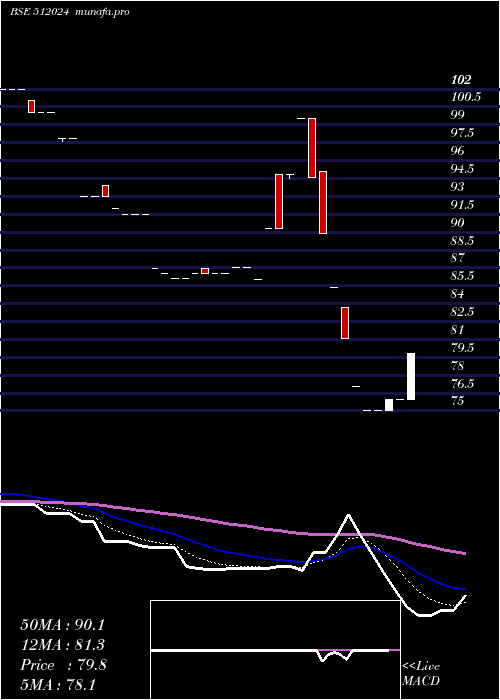Select the 88.5 price axis label

[x=462, y=240]
